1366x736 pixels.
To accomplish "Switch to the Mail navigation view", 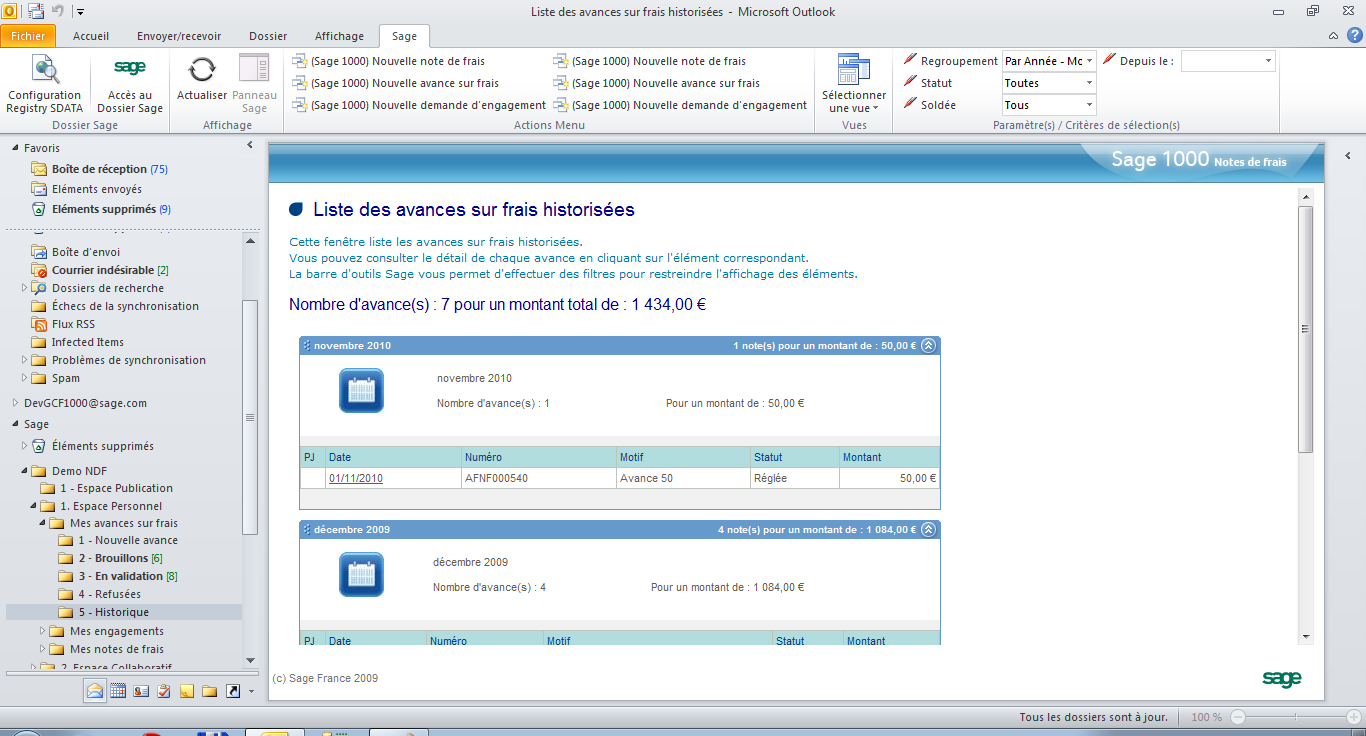I will 95,690.
